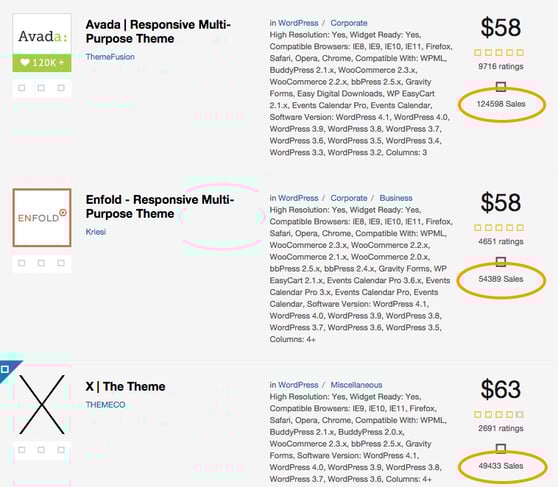Open the Enfold theme thumbnail
The height and width of the screenshot is (487, 558).
(42, 218)
